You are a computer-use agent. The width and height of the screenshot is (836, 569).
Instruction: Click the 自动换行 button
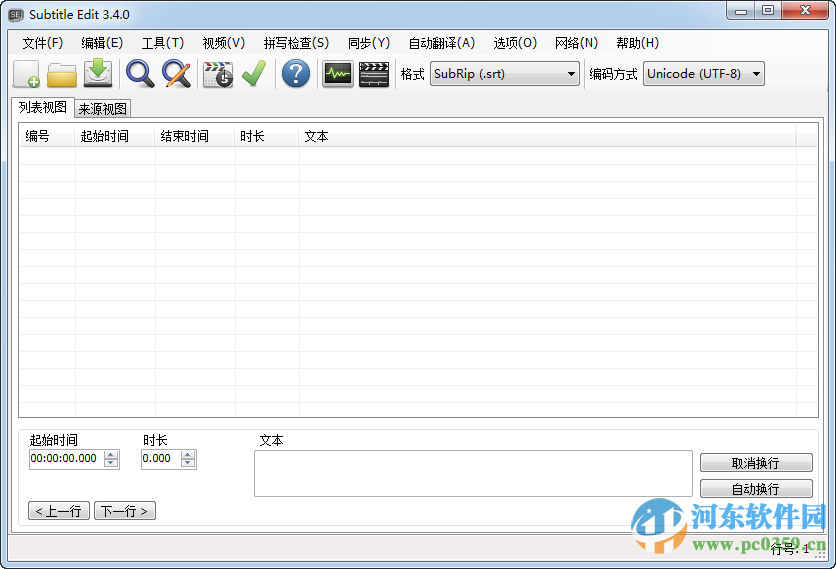pos(756,488)
